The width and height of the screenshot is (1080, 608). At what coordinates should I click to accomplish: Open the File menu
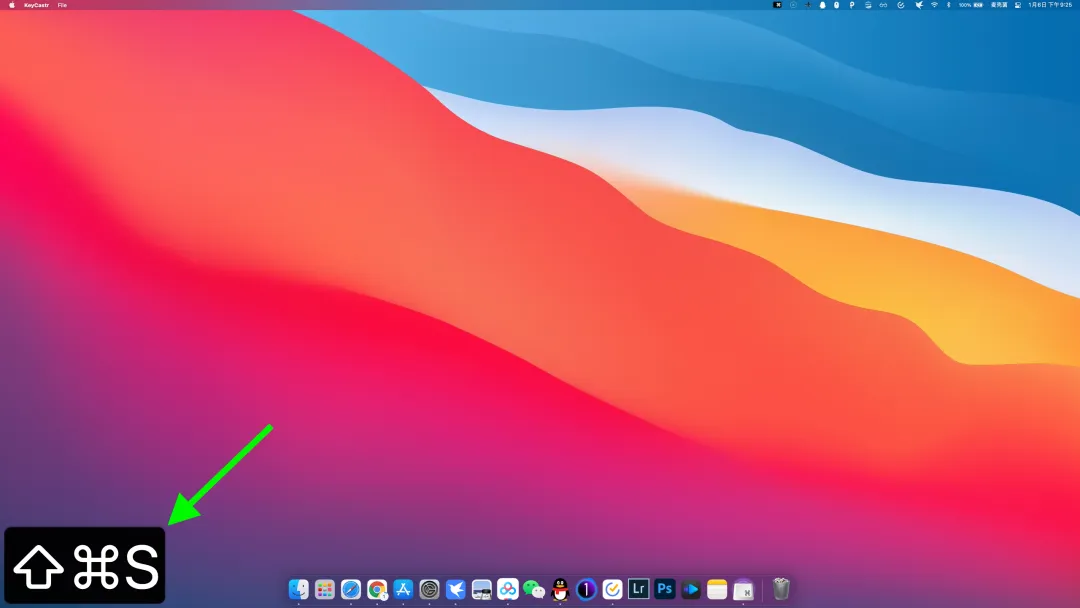tap(62, 5)
